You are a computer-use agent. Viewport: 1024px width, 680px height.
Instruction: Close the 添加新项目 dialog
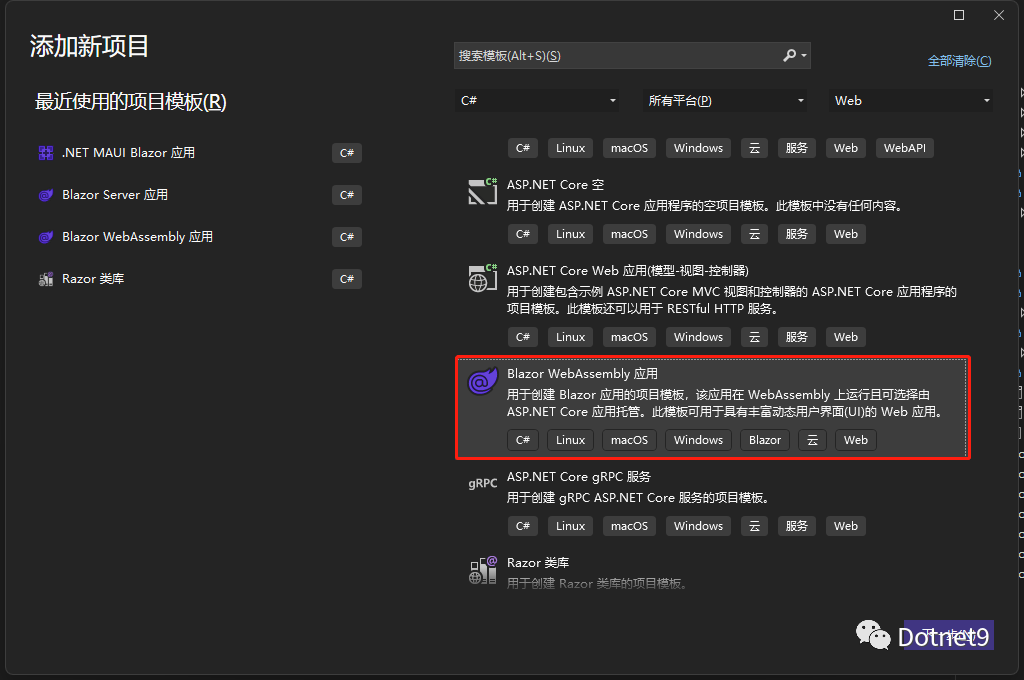[x=999, y=15]
